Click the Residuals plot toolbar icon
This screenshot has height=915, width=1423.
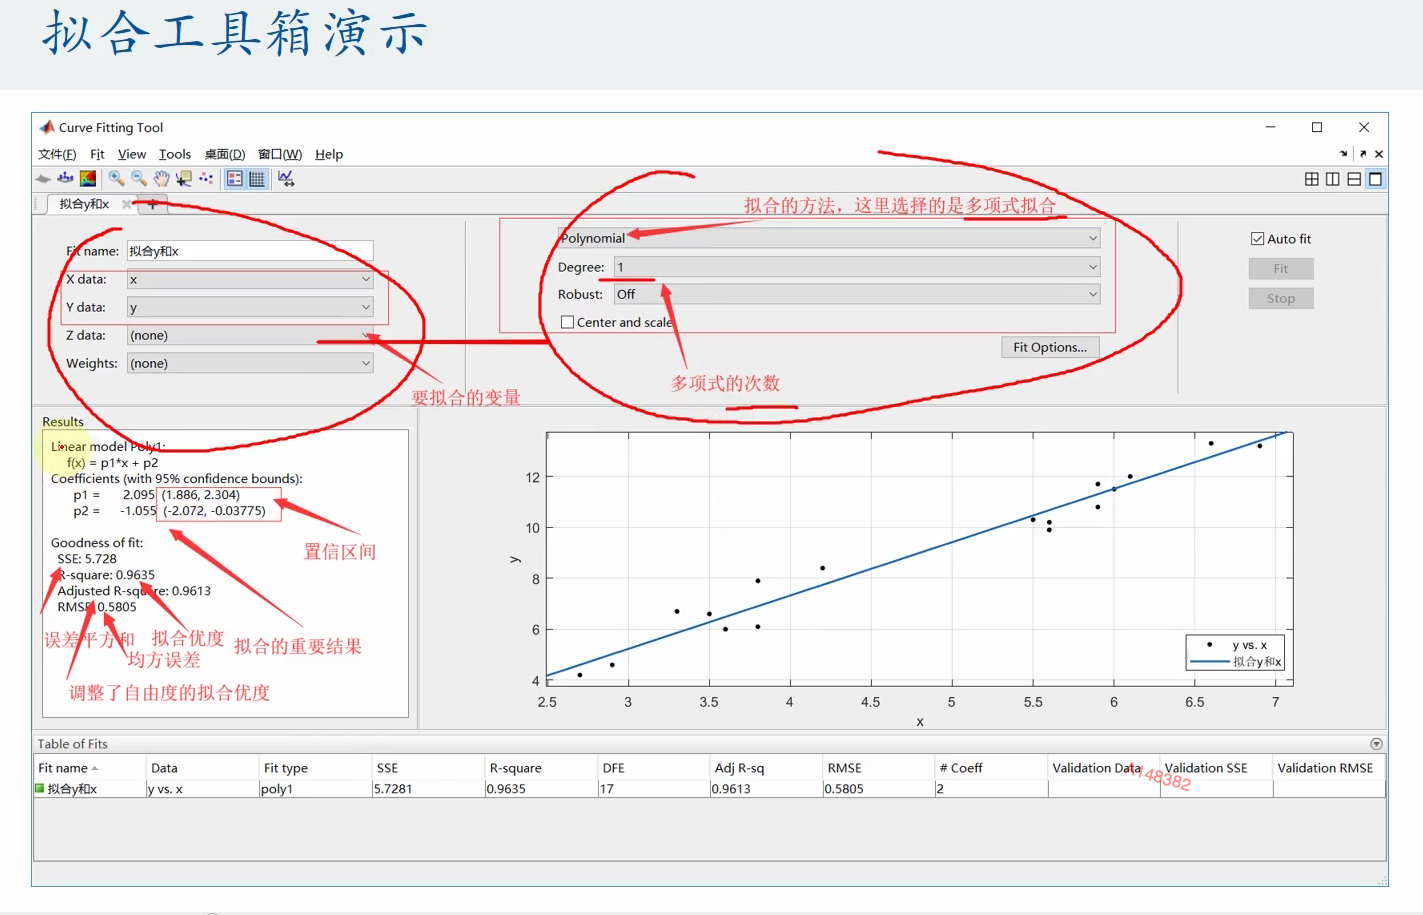65,178
